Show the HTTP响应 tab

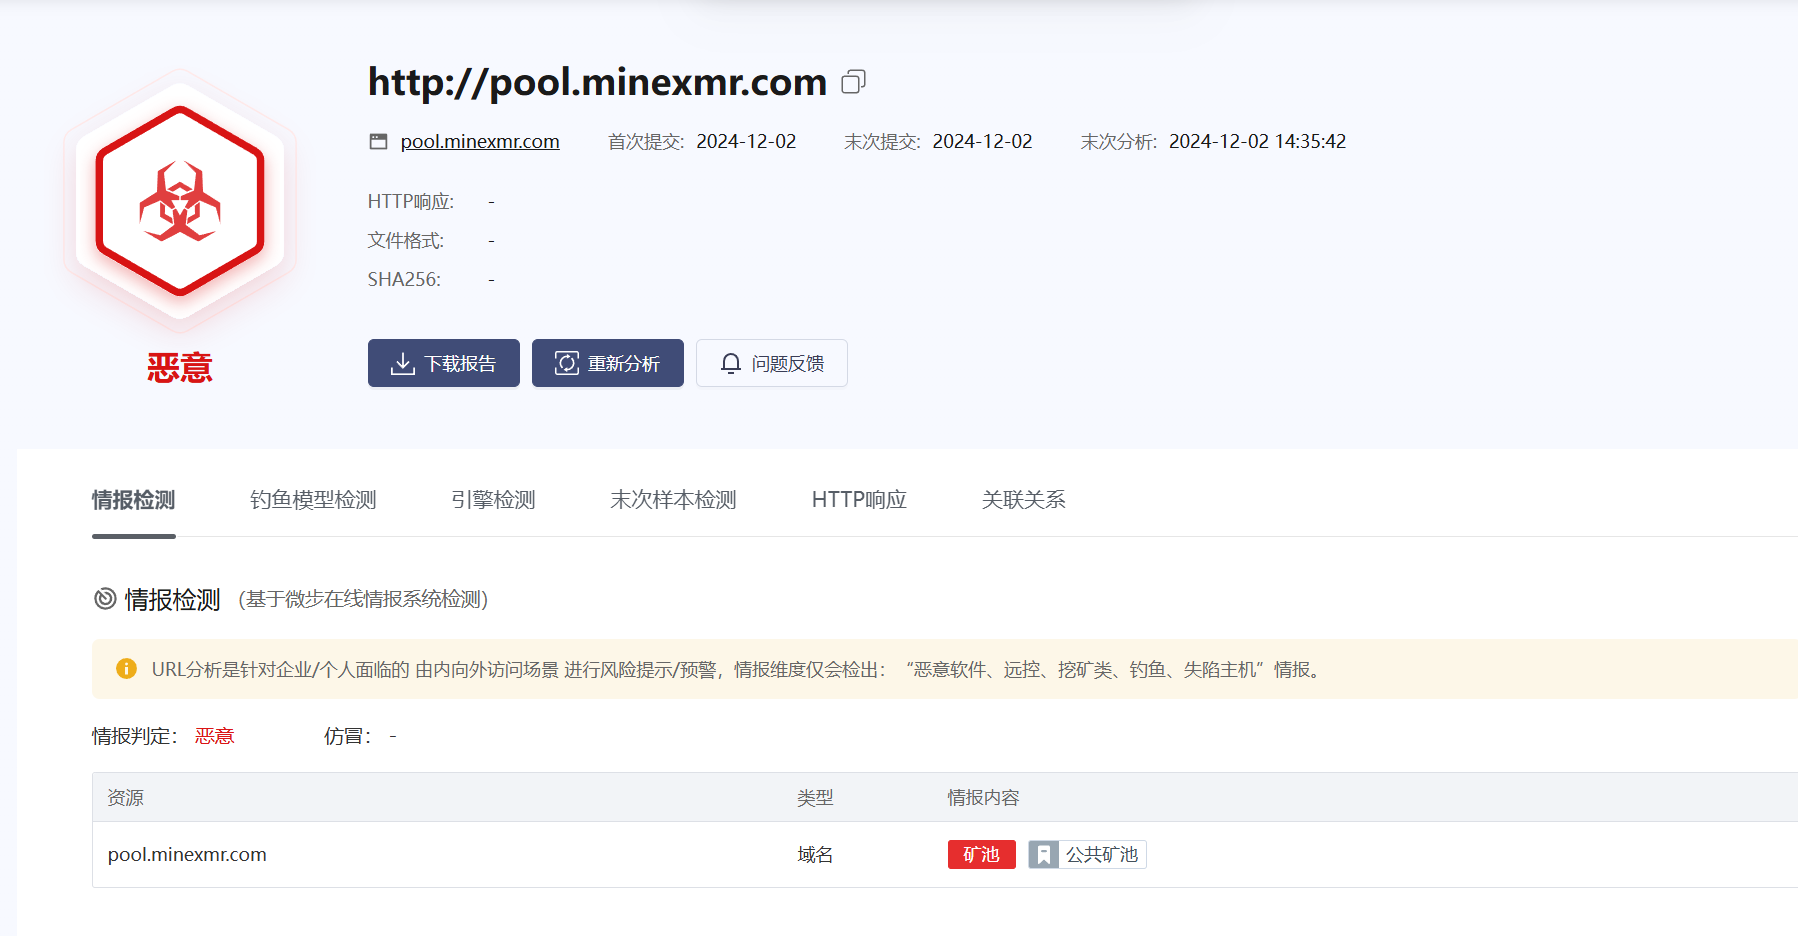[859, 500]
